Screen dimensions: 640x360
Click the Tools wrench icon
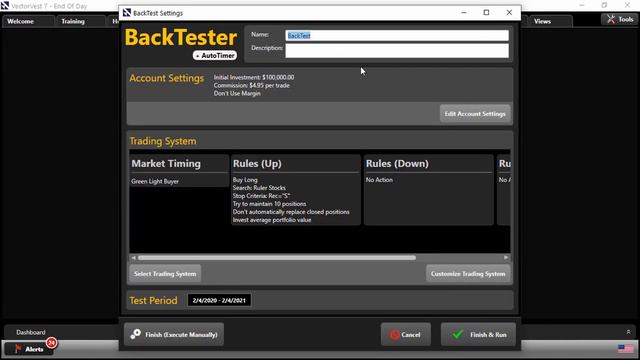coord(611,19)
